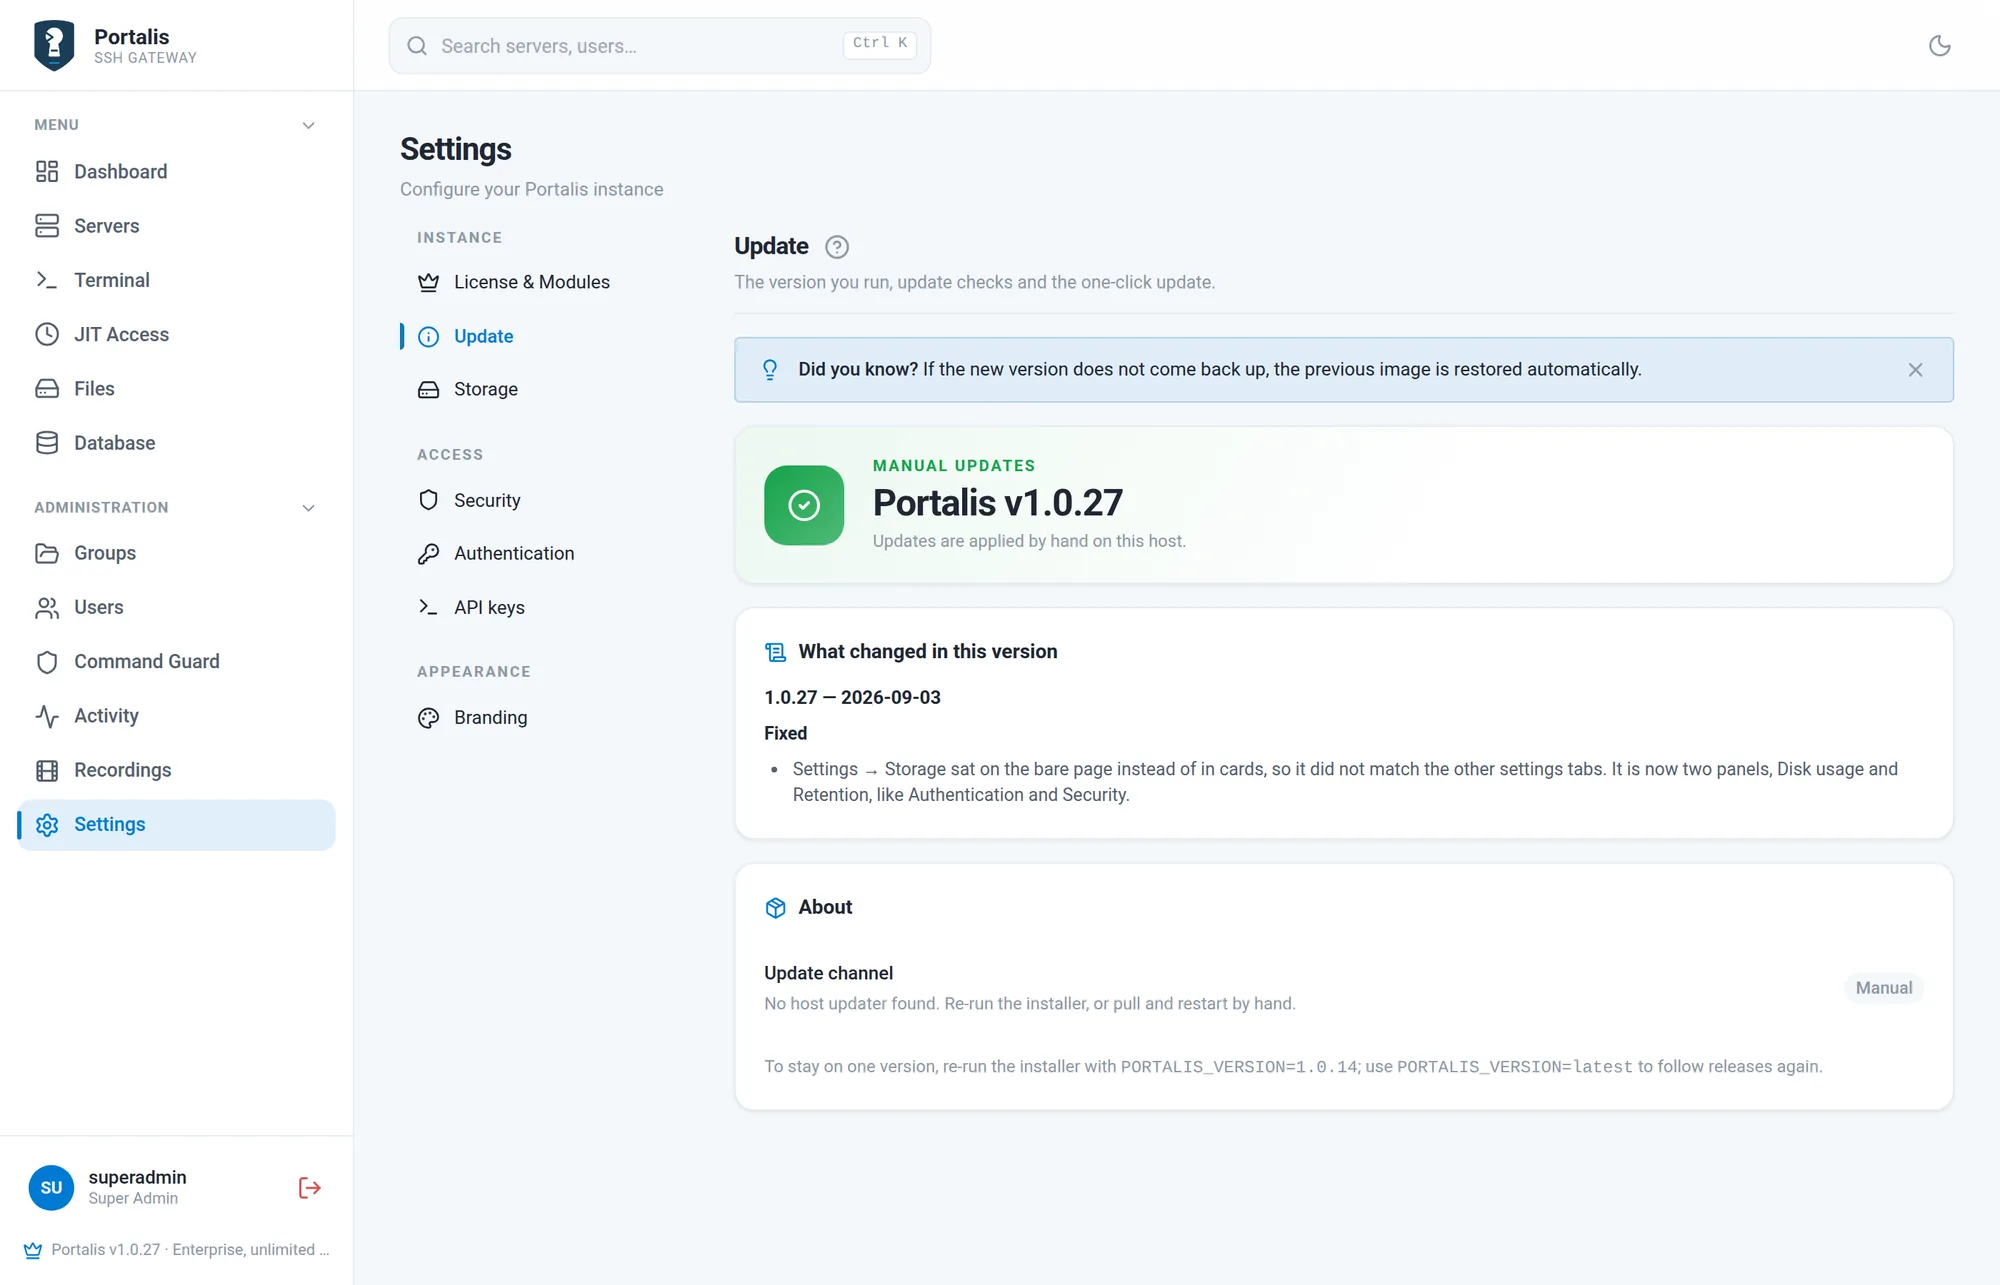This screenshot has height=1285, width=2000.
Task: Click the key icon beside Authentication
Action: click(x=428, y=554)
